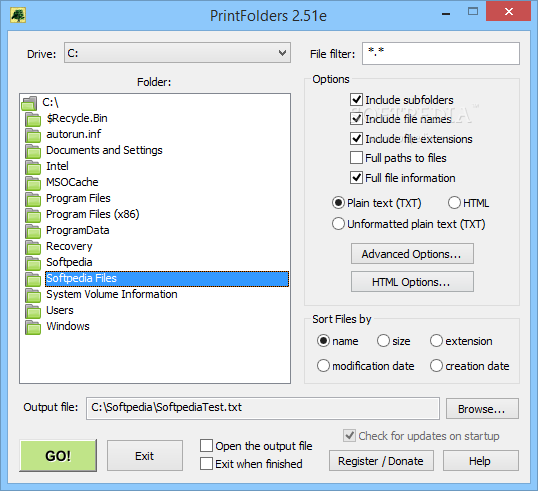
Task: Click the ProgramData folder icon
Action: point(33,231)
